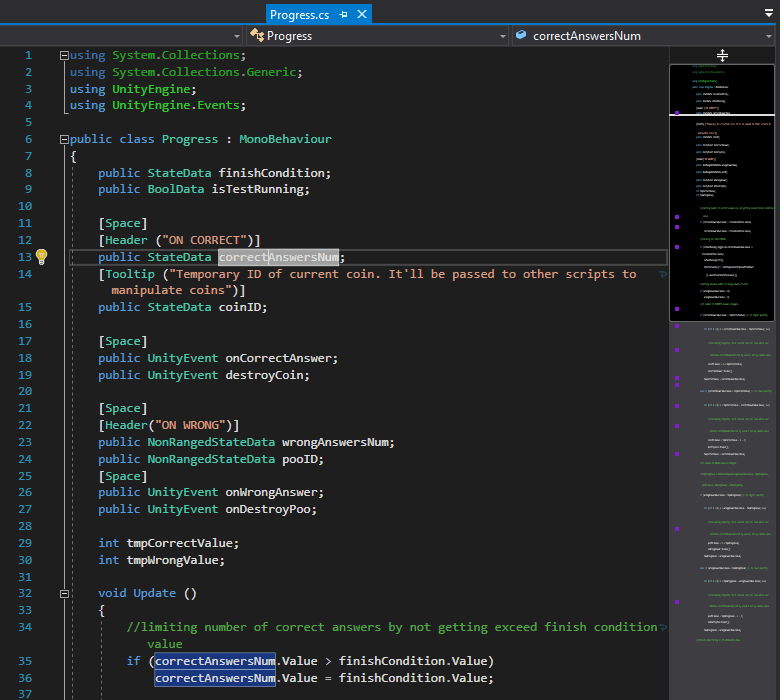Click line number 13 in the margin

[x=25, y=257]
